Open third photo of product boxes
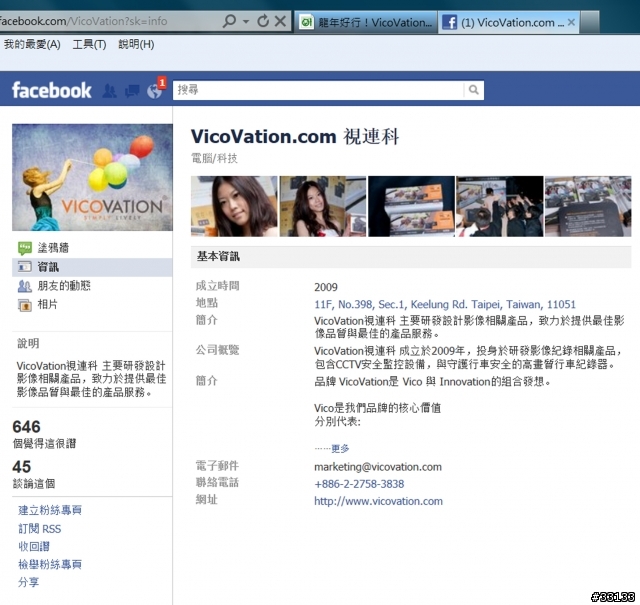Screen dimensions: 640x605 (411, 206)
